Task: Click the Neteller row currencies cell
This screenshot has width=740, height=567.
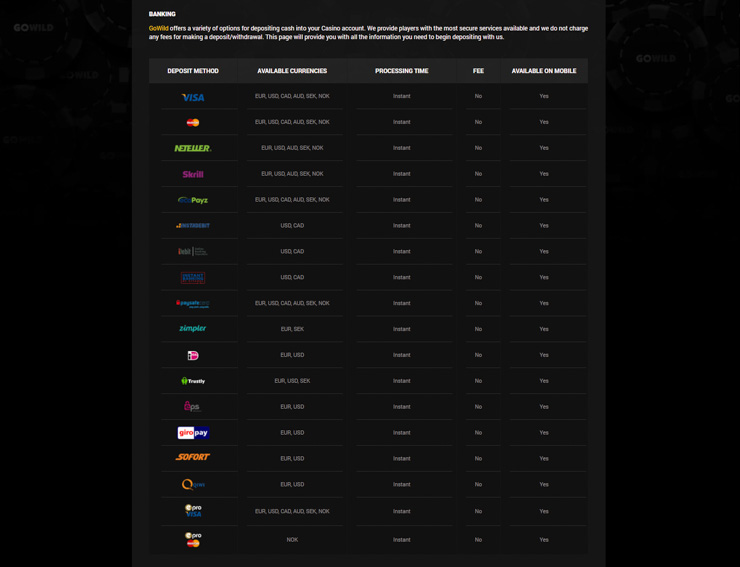Action: click(292, 148)
